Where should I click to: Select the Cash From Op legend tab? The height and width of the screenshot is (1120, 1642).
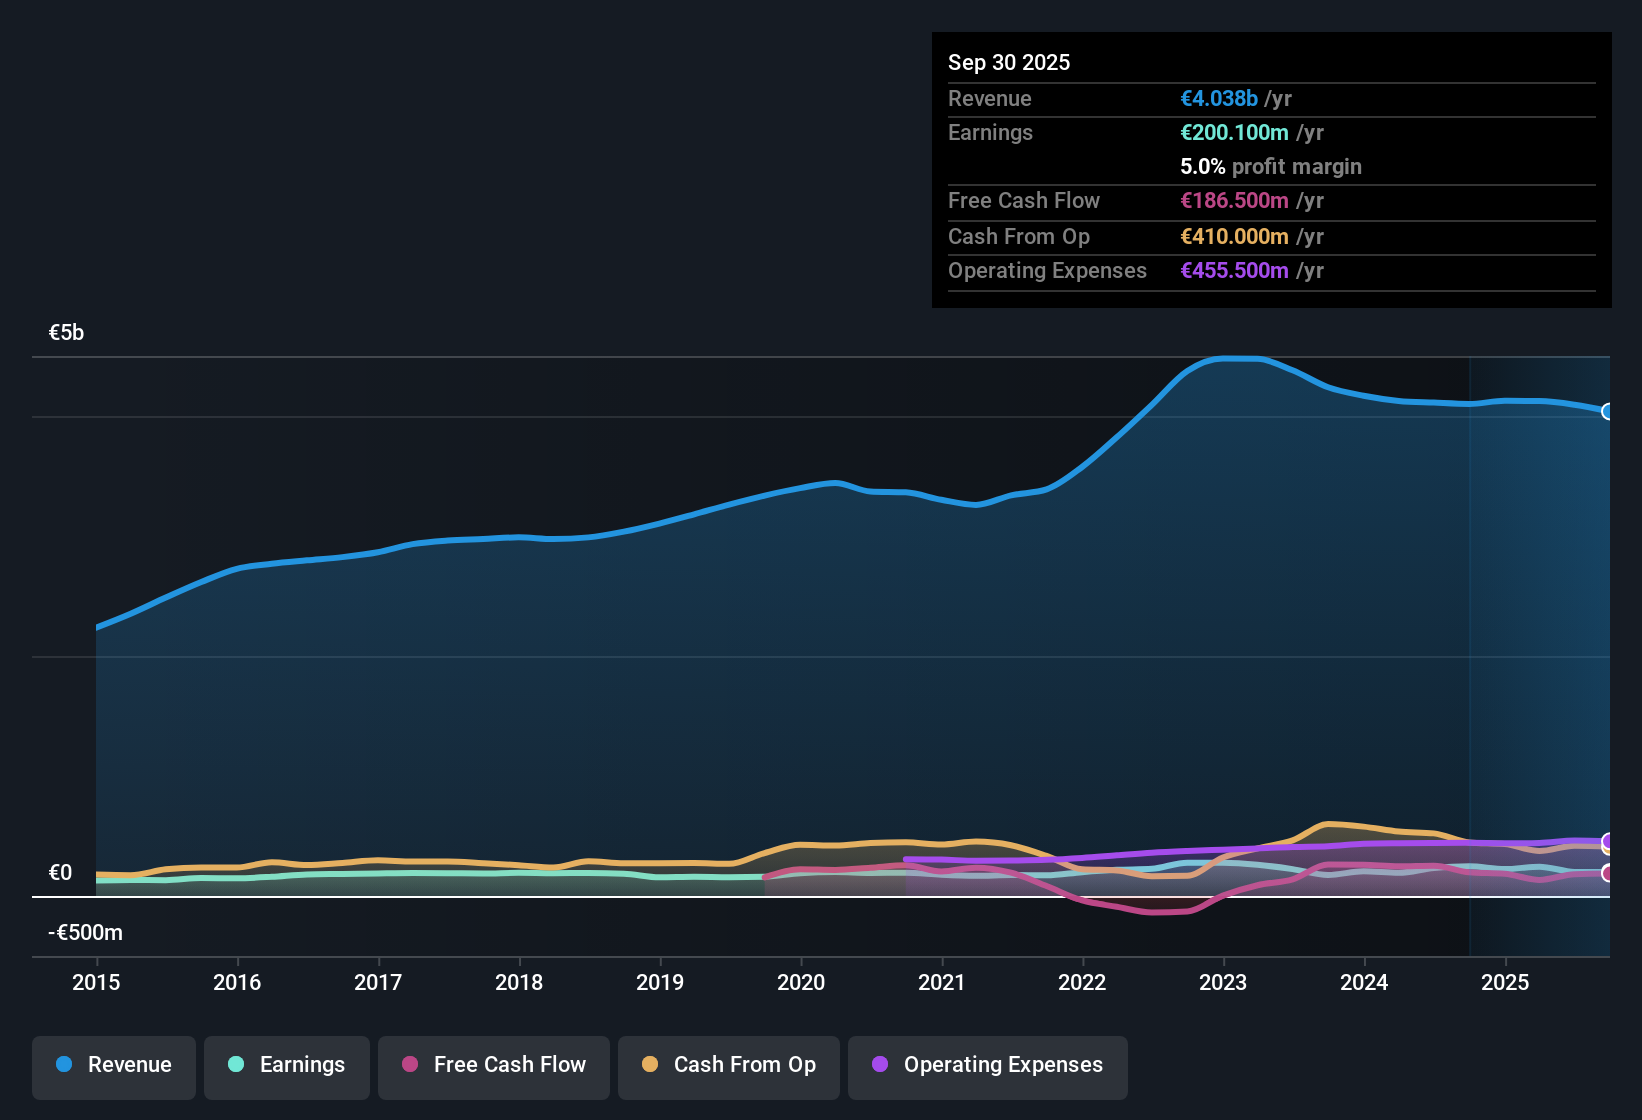728,1065
